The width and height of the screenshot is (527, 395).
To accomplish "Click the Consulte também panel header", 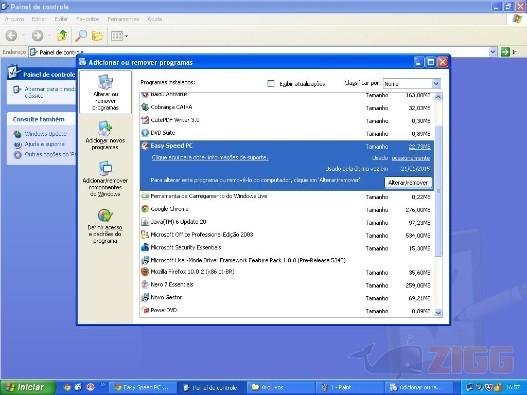I will 42,119.
